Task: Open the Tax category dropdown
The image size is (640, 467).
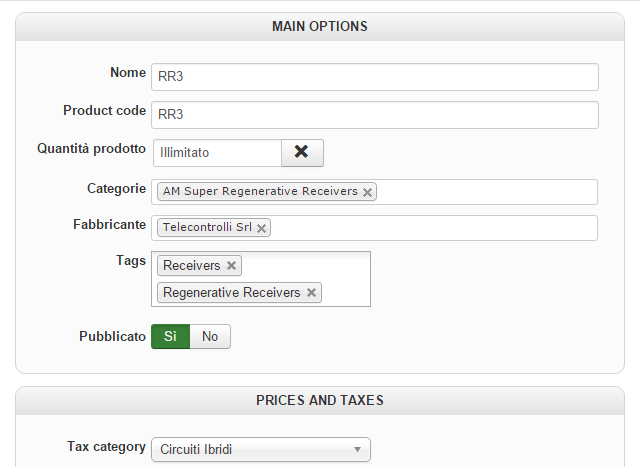Action: click(x=260, y=450)
